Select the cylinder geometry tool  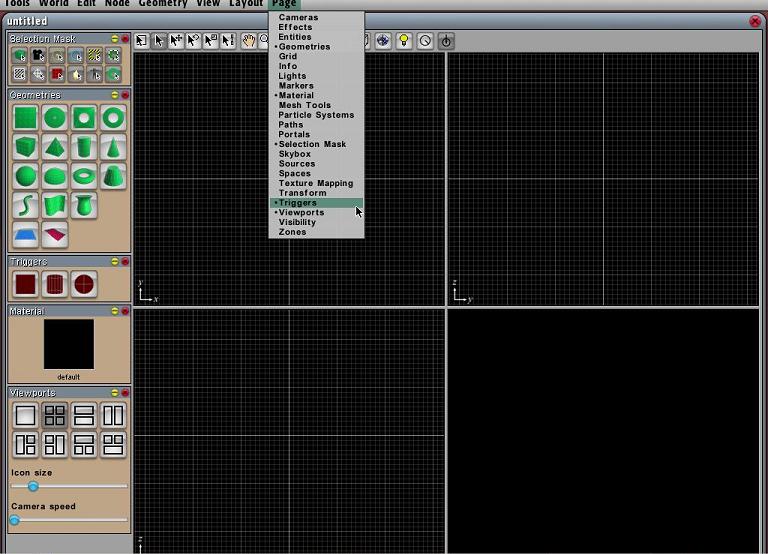pos(84,148)
